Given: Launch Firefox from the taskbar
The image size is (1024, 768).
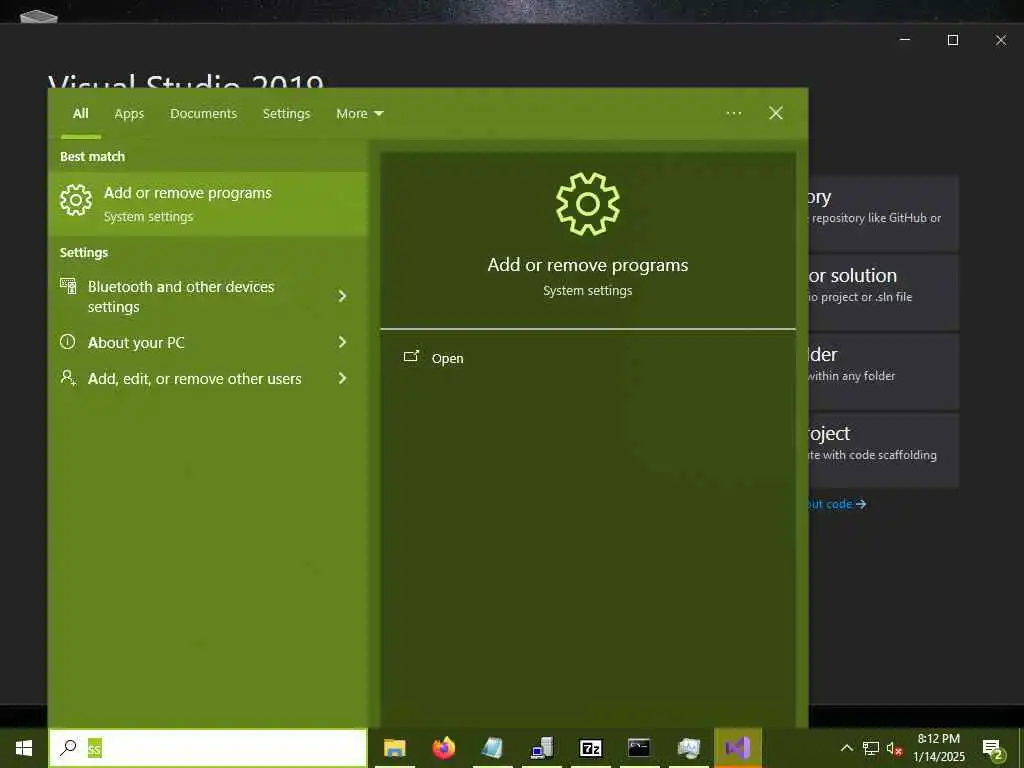Looking at the screenshot, I should coord(443,748).
